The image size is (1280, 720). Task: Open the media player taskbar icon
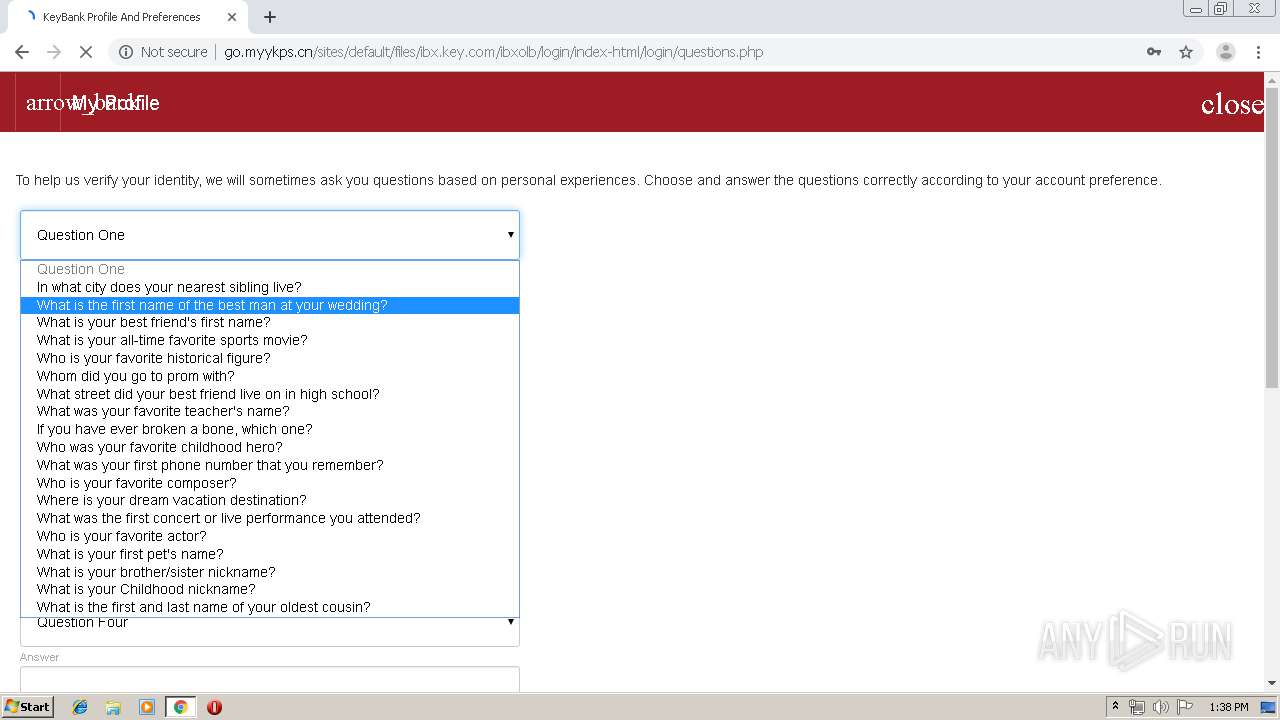click(147, 707)
